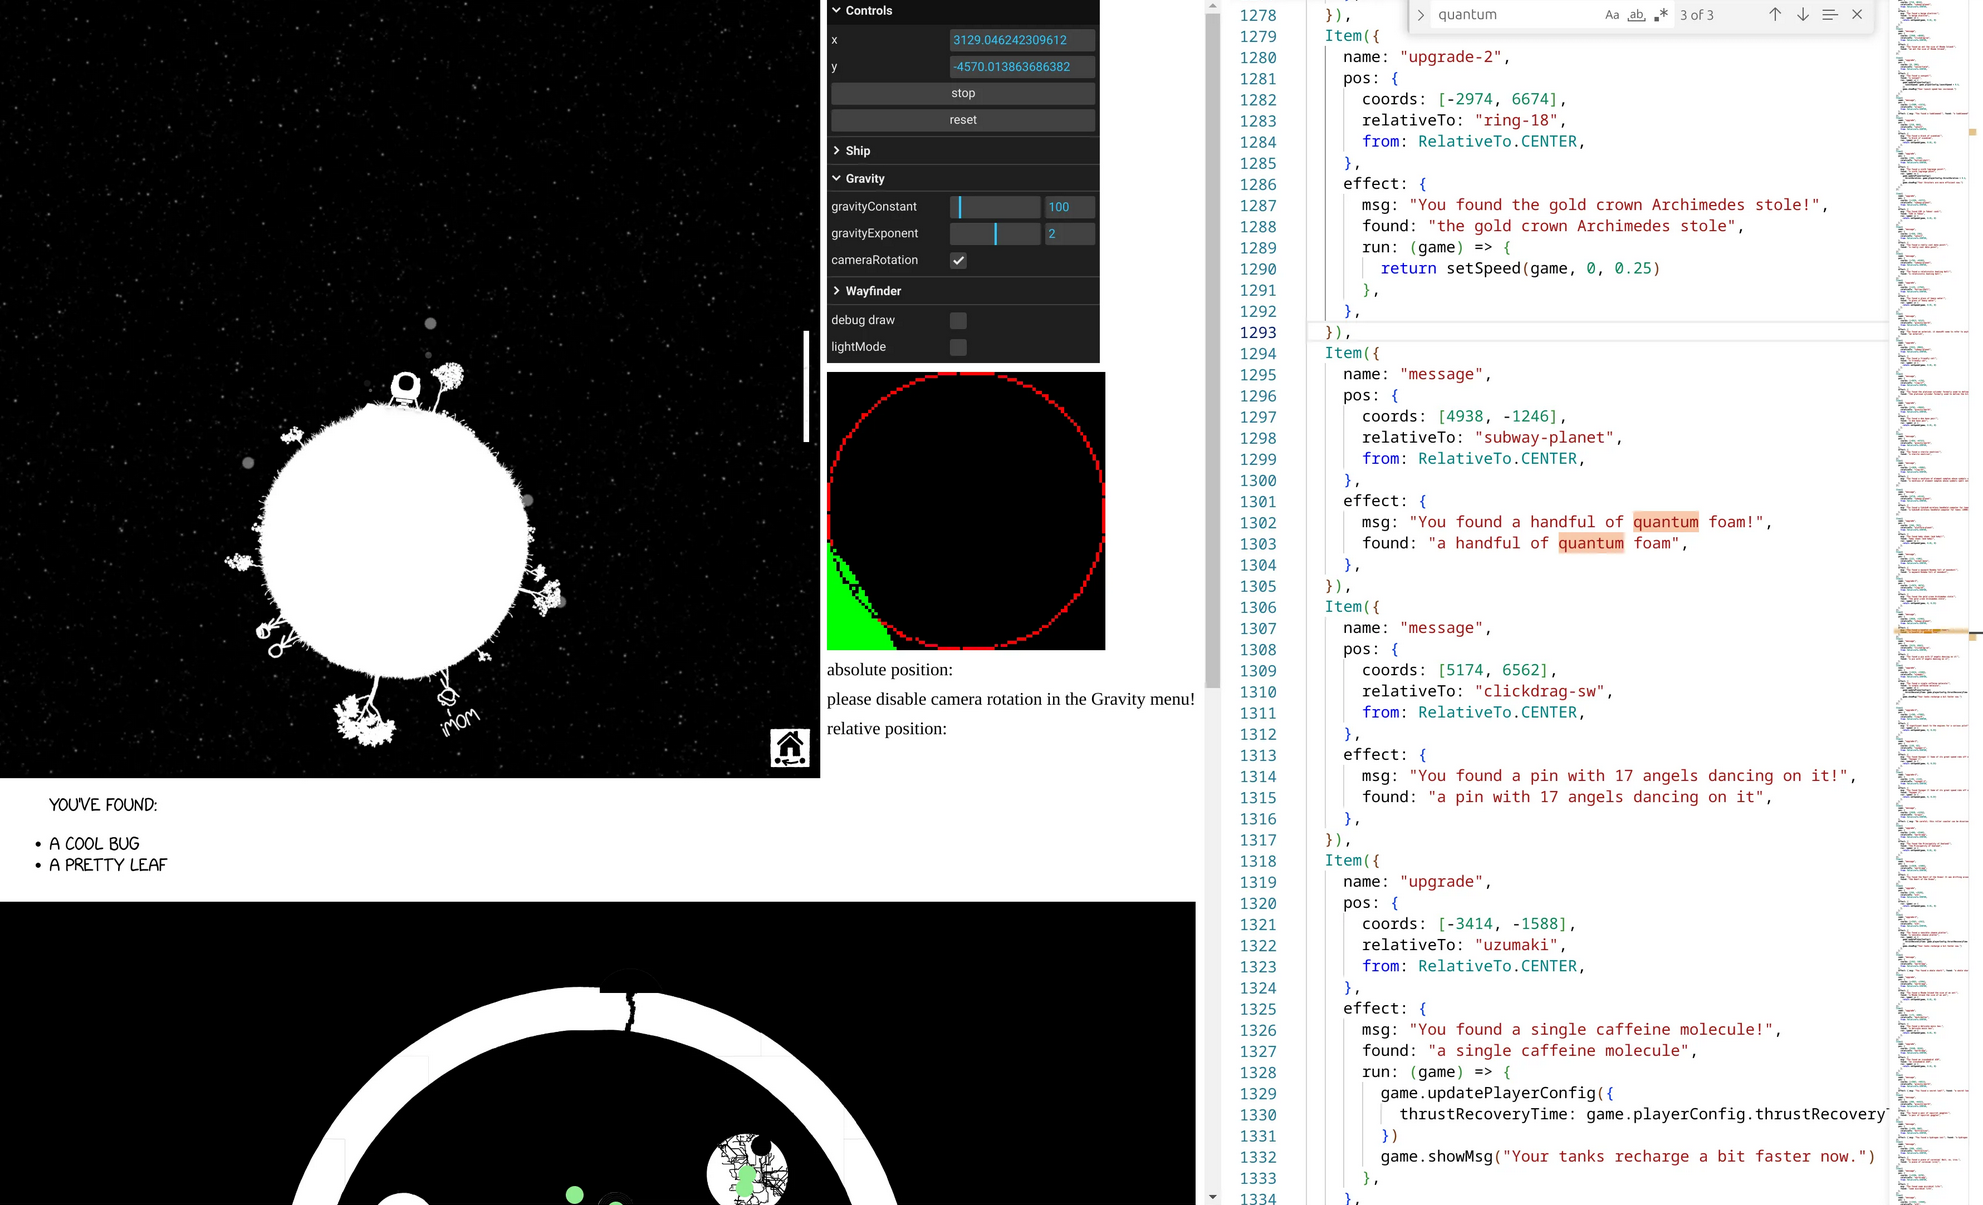Go to previous search match arrow

pyautogui.click(x=1774, y=15)
